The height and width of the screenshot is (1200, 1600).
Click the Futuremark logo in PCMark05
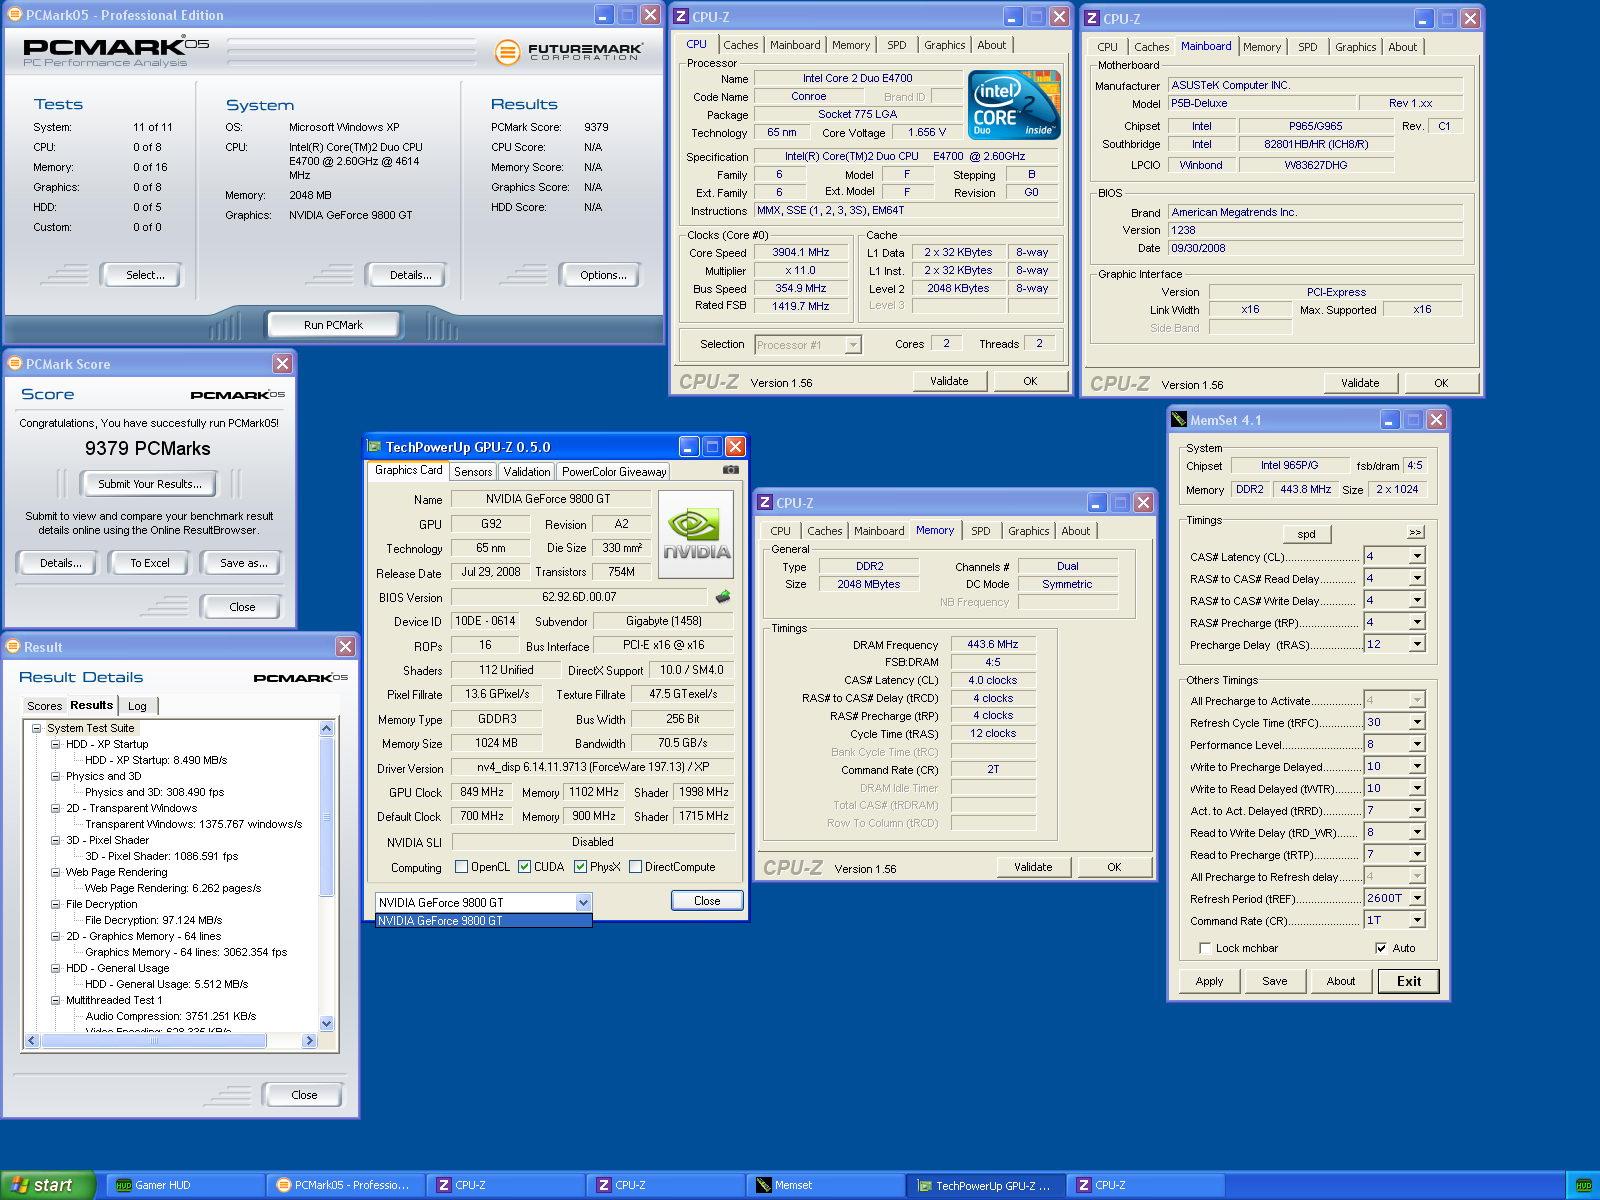tap(568, 51)
